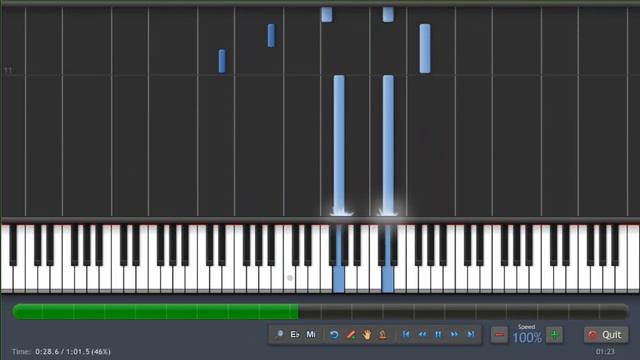Rewind the song playback

coord(422,334)
